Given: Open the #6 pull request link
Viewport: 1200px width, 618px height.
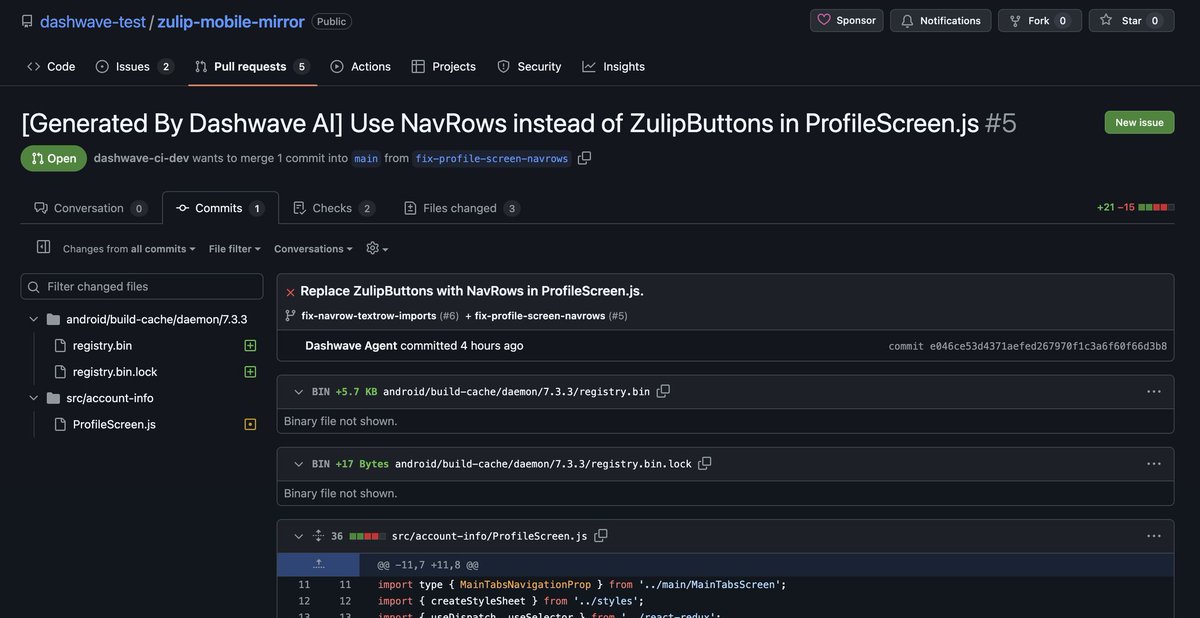Looking at the screenshot, I should (x=449, y=316).
